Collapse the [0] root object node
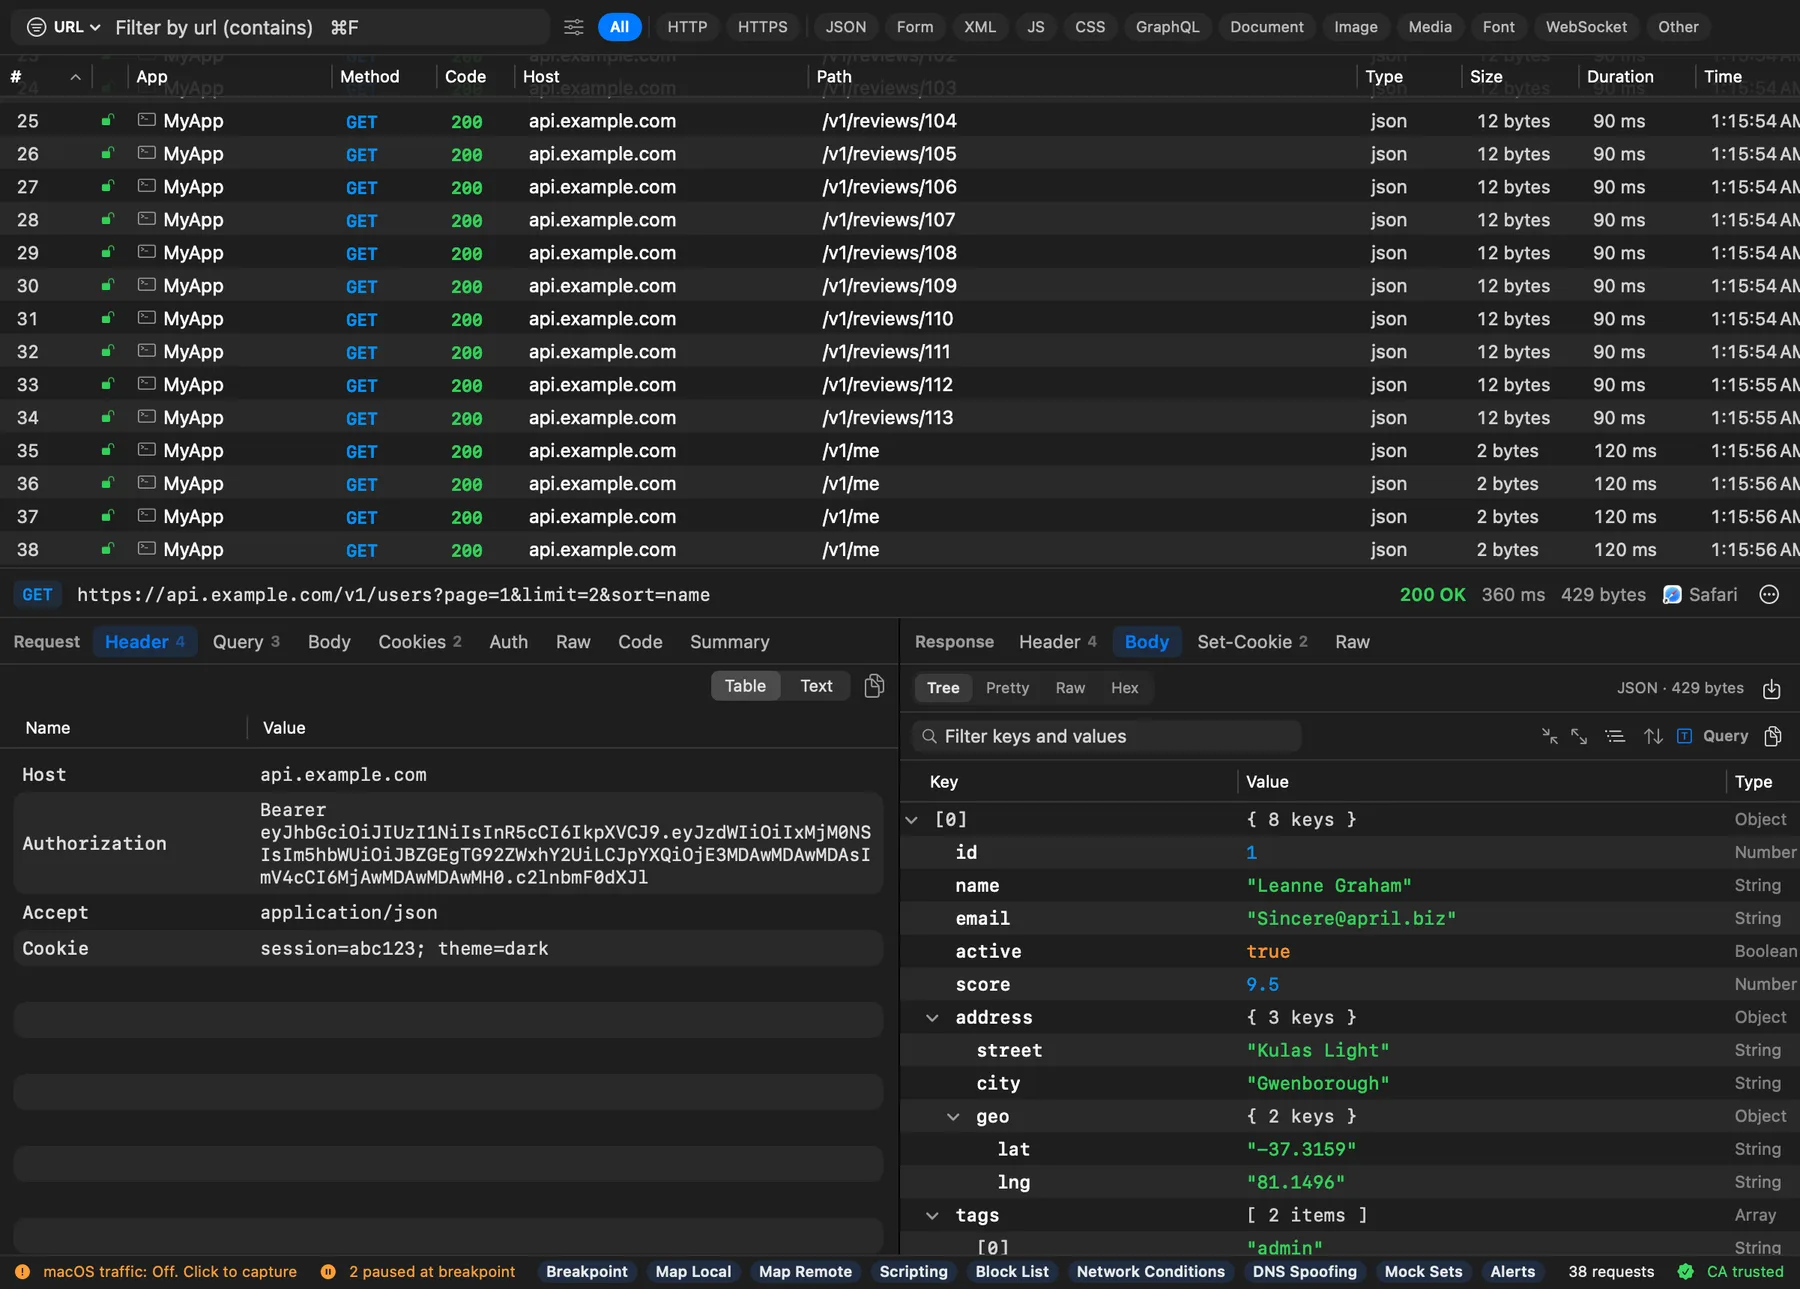Image resolution: width=1800 pixels, height=1289 pixels. pyautogui.click(x=911, y=820)
